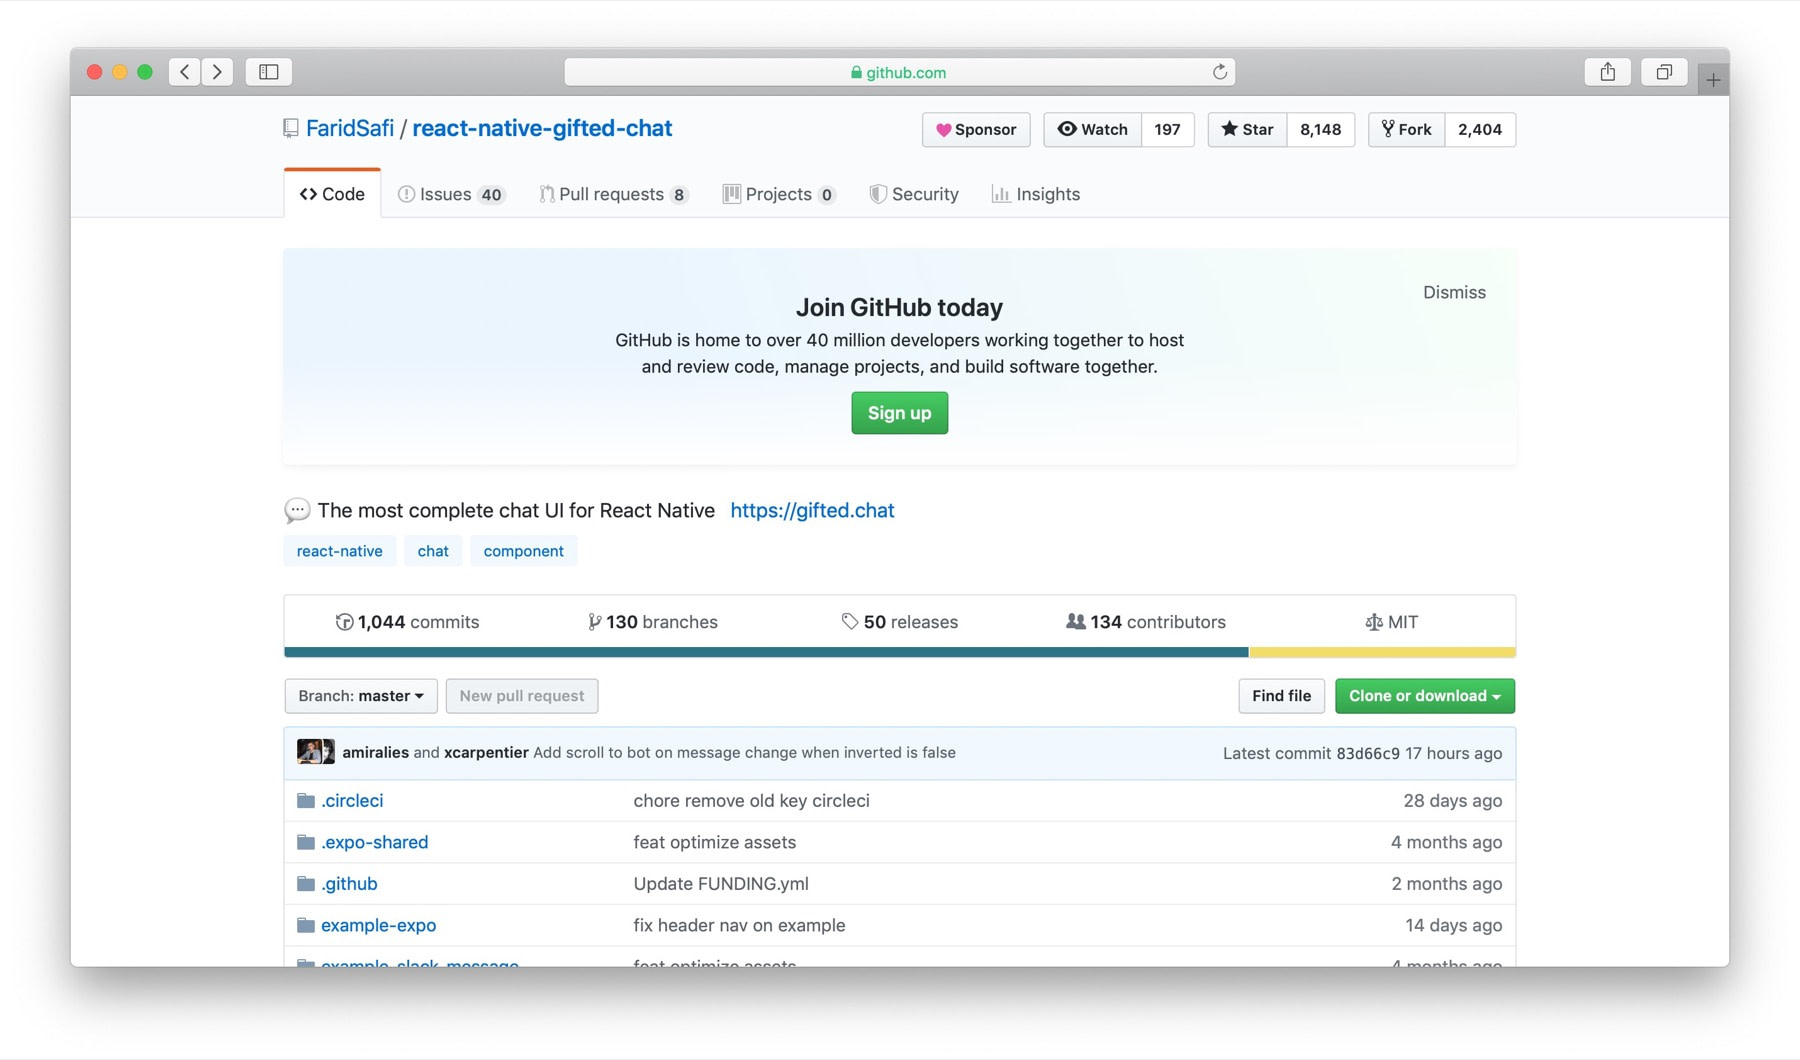Viewport: 1800px width, 1060px height.
Task: Star the repository
Action: coord(1247,129)
